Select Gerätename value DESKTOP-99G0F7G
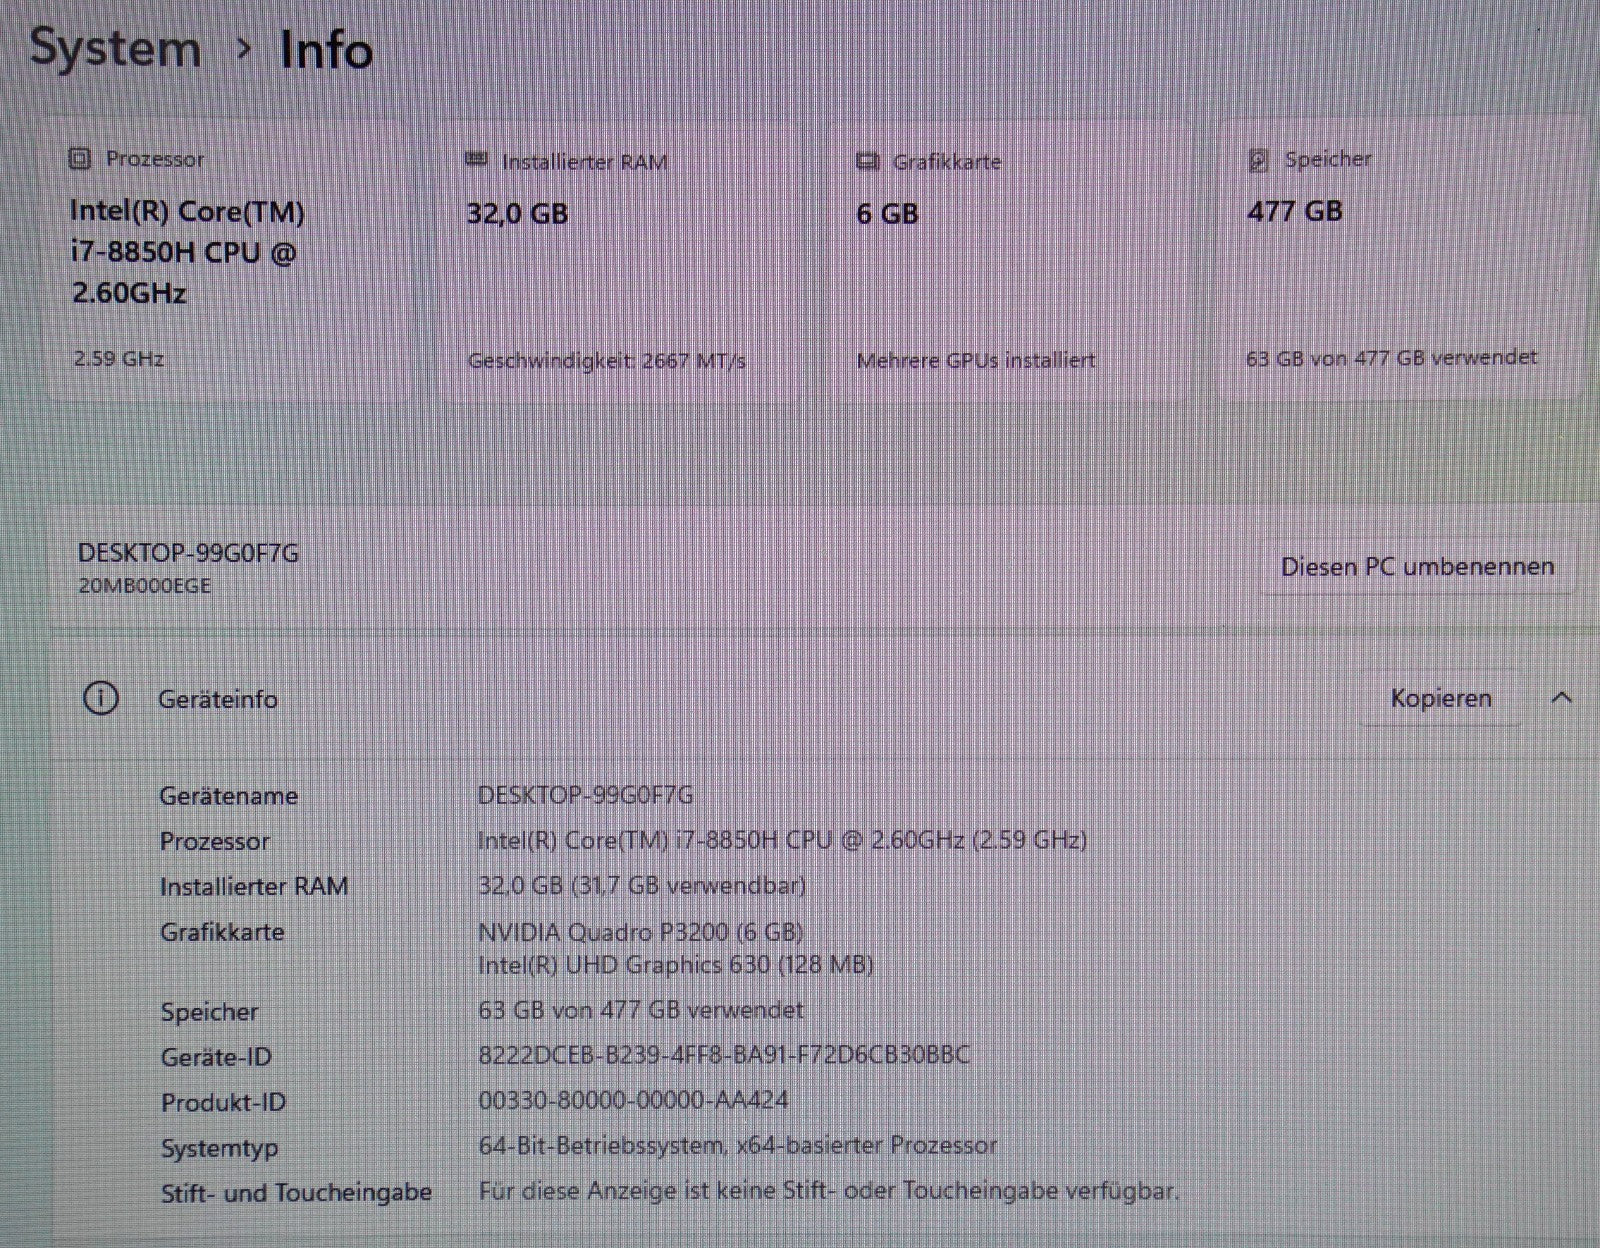This screenshot has width=1600, height=1248. coord(585,795)
